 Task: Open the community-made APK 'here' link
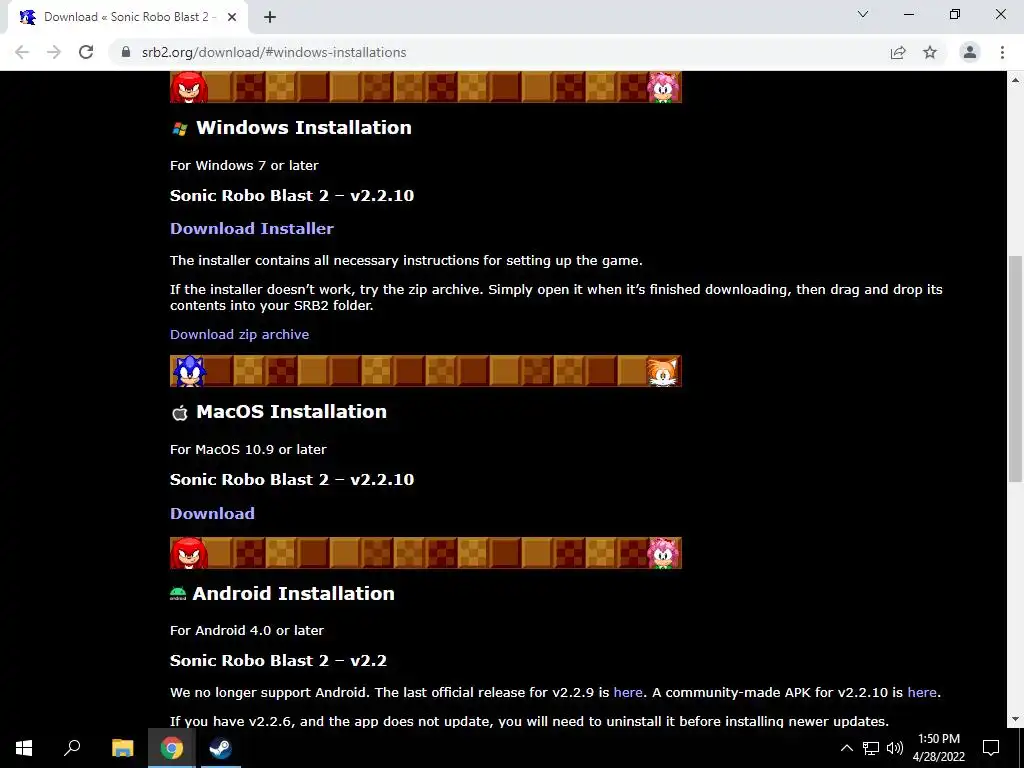point(921,692)
